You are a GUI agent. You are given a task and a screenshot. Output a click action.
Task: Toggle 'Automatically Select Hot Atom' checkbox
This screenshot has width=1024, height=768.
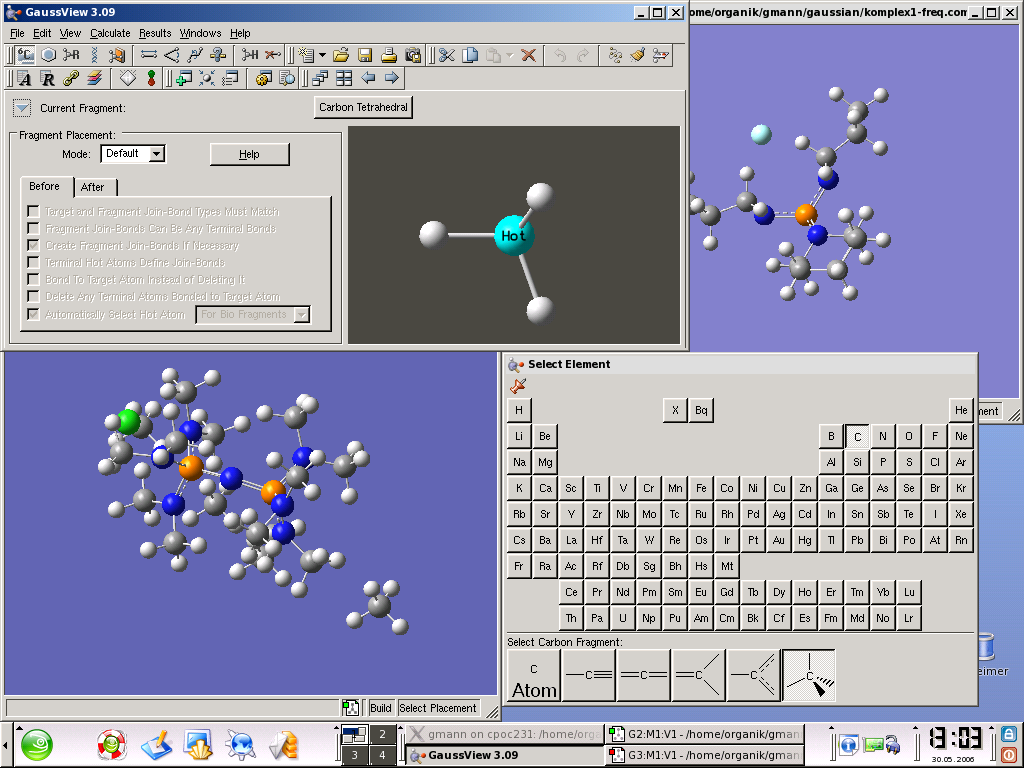pos(33,314)
